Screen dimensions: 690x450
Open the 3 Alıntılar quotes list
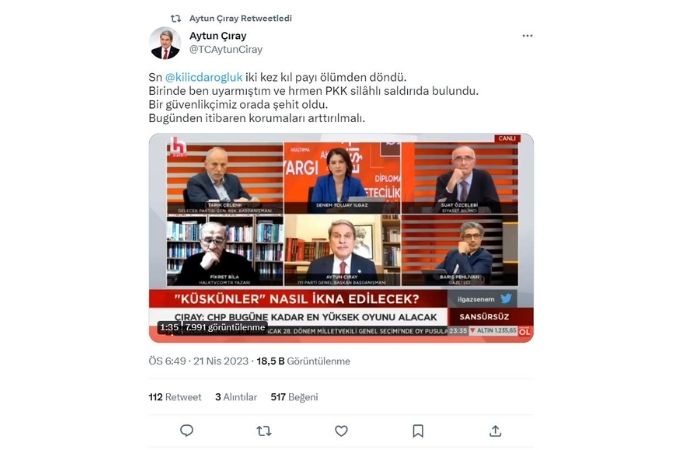click(x=236, y=397)
